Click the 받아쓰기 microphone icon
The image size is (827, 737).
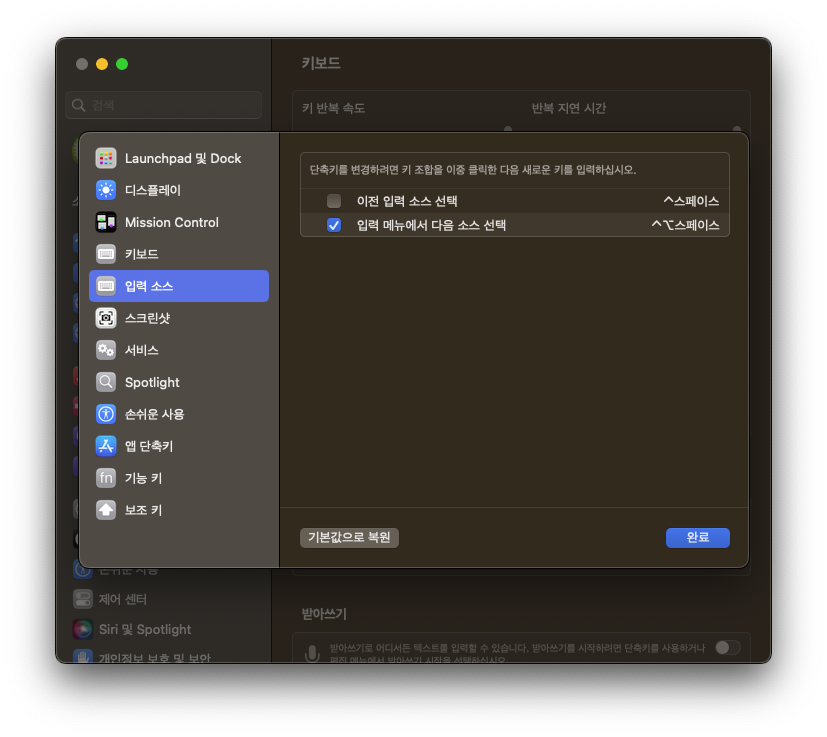312,653
